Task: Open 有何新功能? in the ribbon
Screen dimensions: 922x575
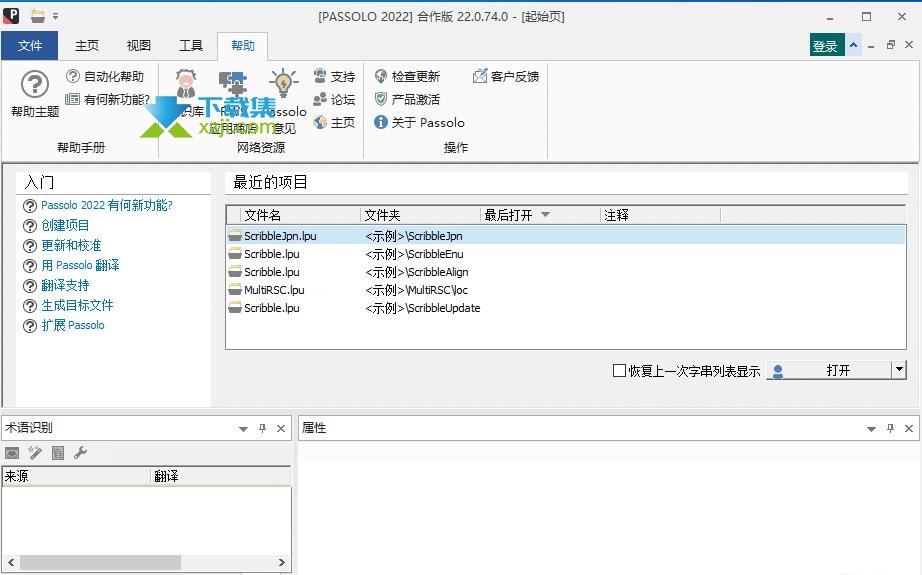Action: click(108, 99)
